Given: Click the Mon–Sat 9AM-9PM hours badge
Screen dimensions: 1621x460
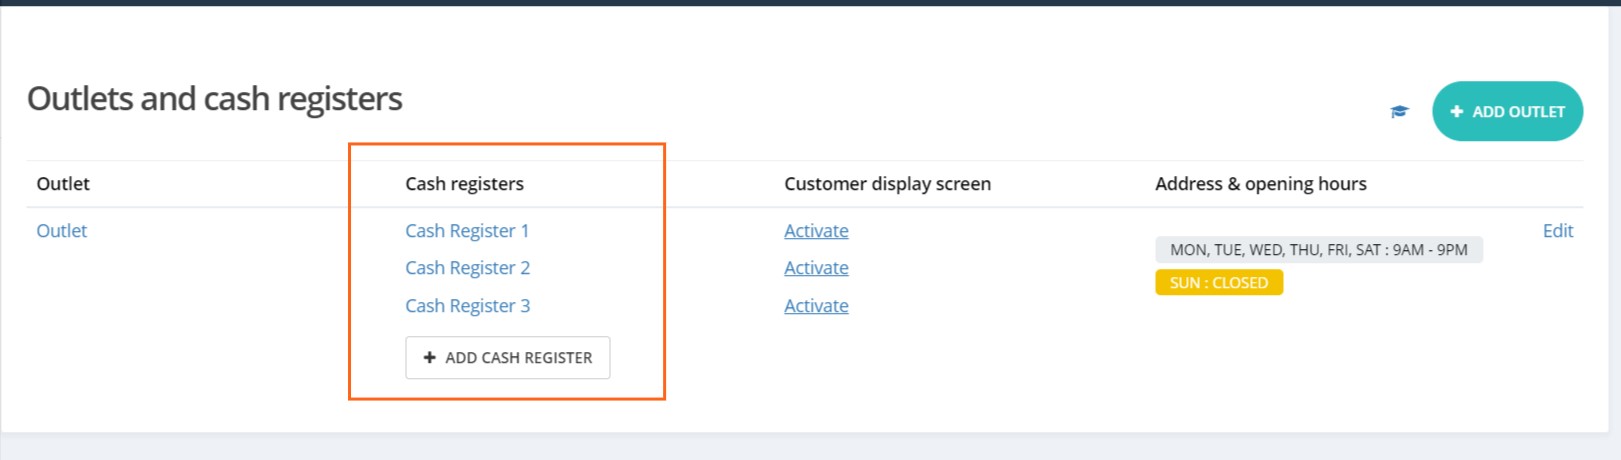Looking at the screenshot, I should coord(1318,250).
